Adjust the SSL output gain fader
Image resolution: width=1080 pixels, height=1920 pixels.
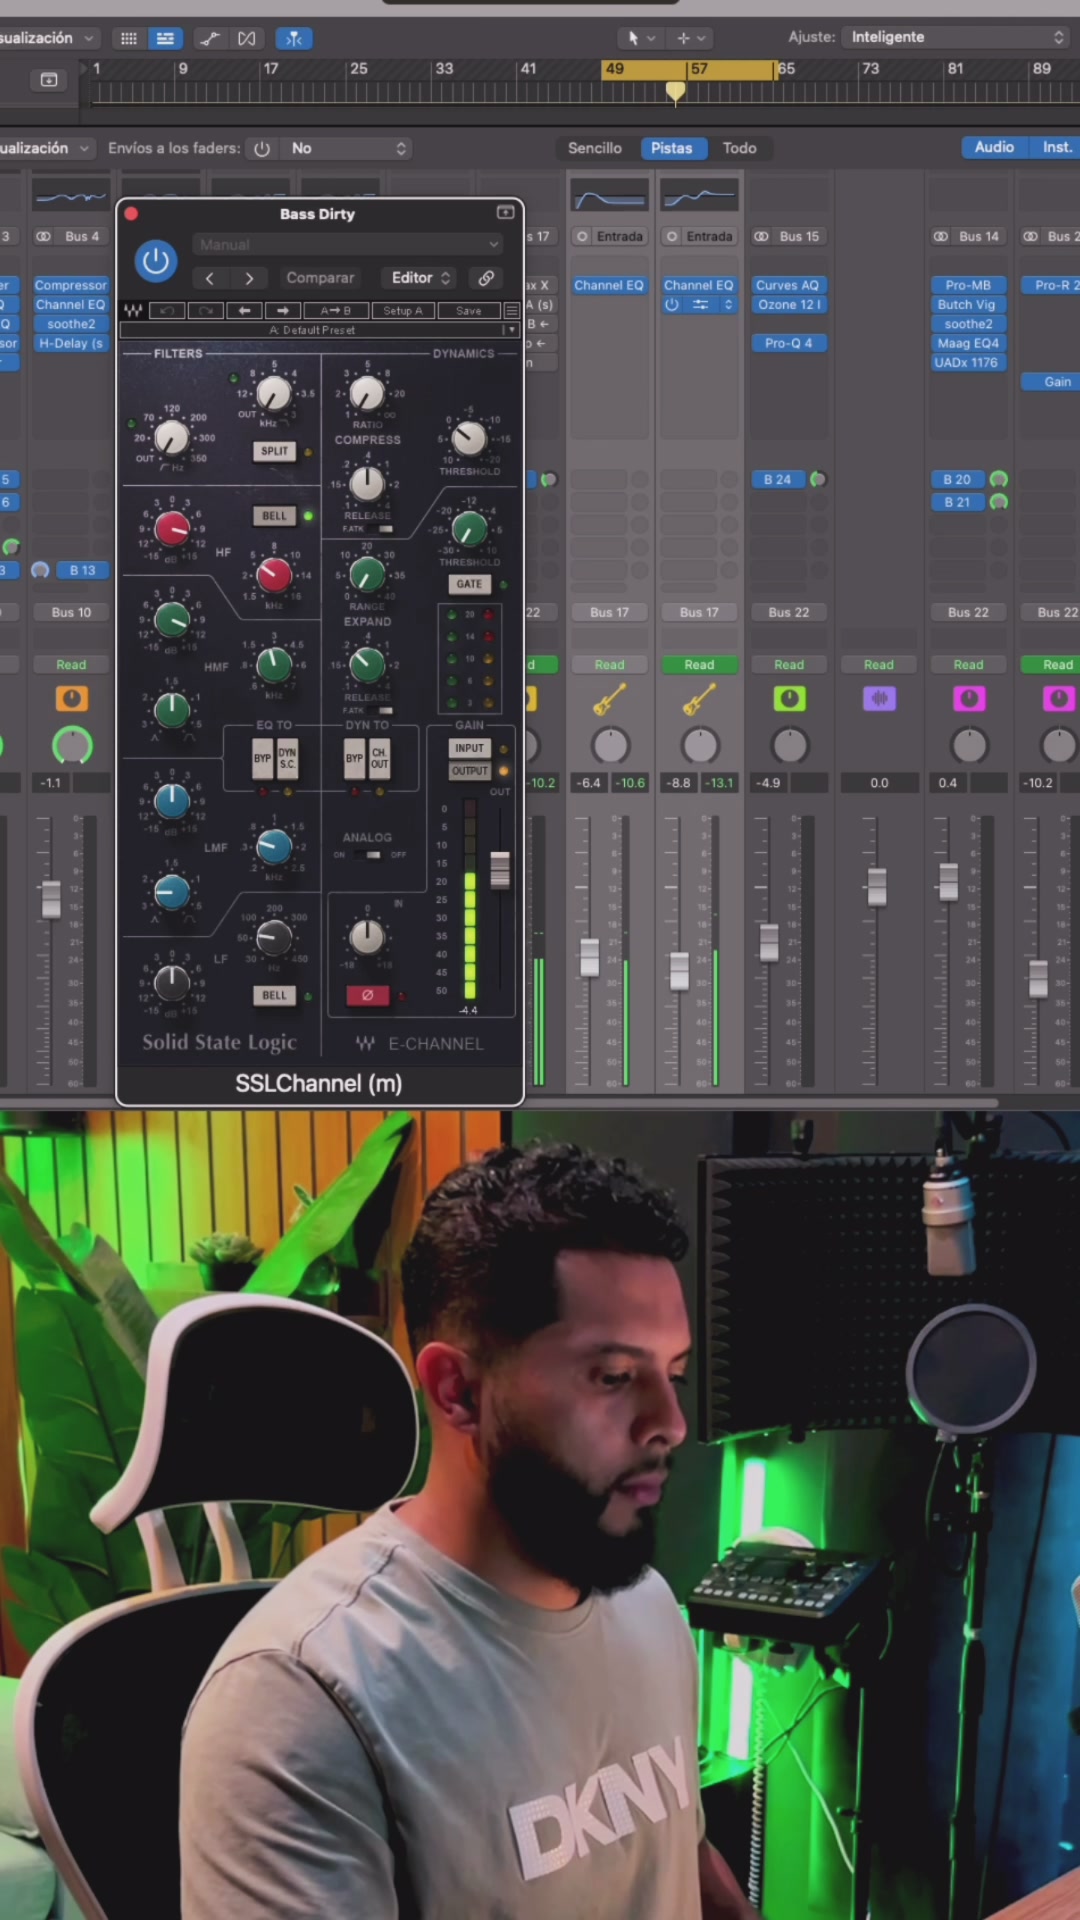[500, 869]
